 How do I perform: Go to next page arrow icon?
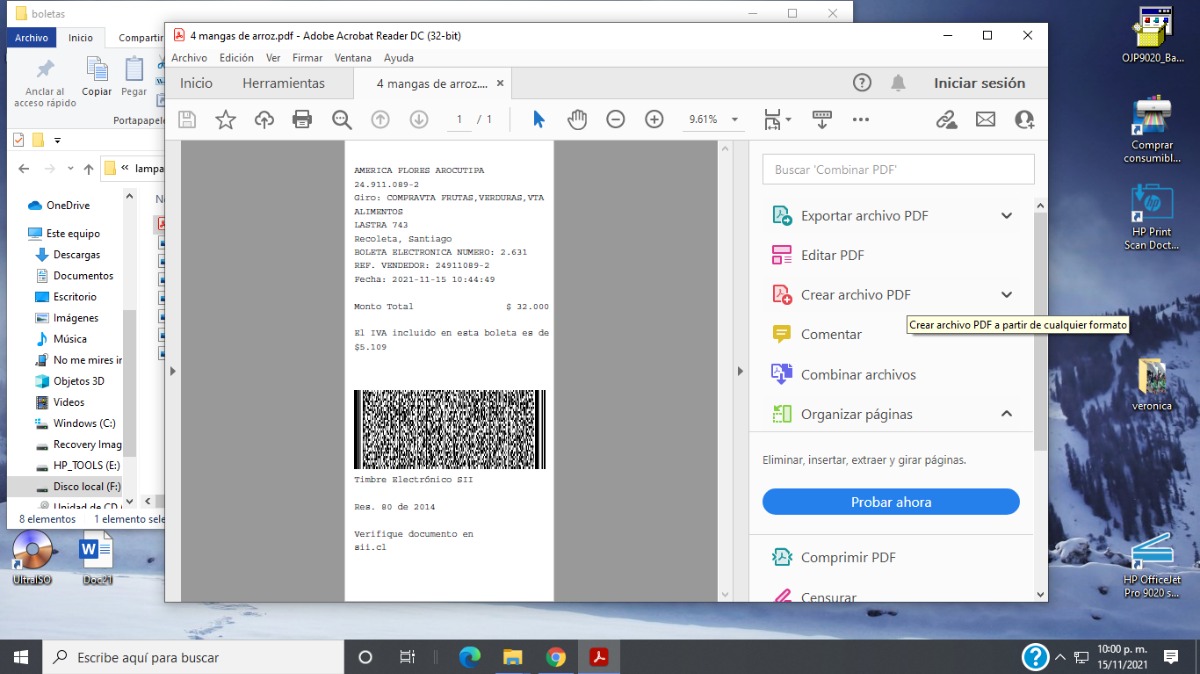(x=419, y=120)
